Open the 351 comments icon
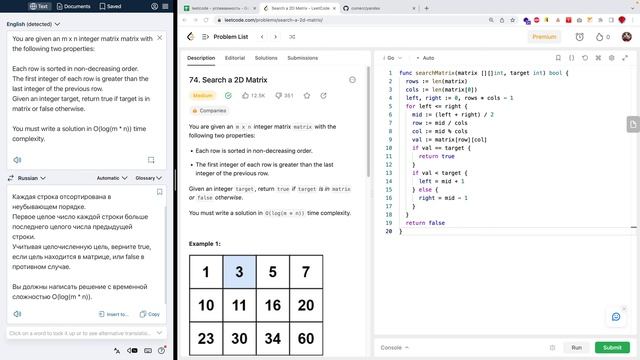 pos(284,96)
